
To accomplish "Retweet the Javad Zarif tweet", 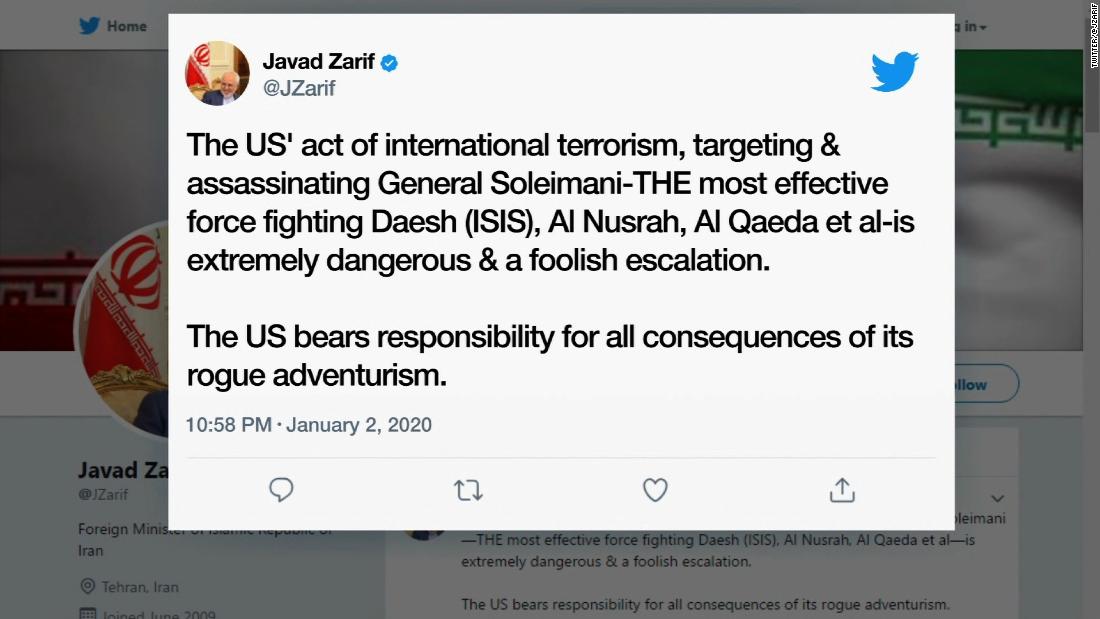I will click(468, 490).
